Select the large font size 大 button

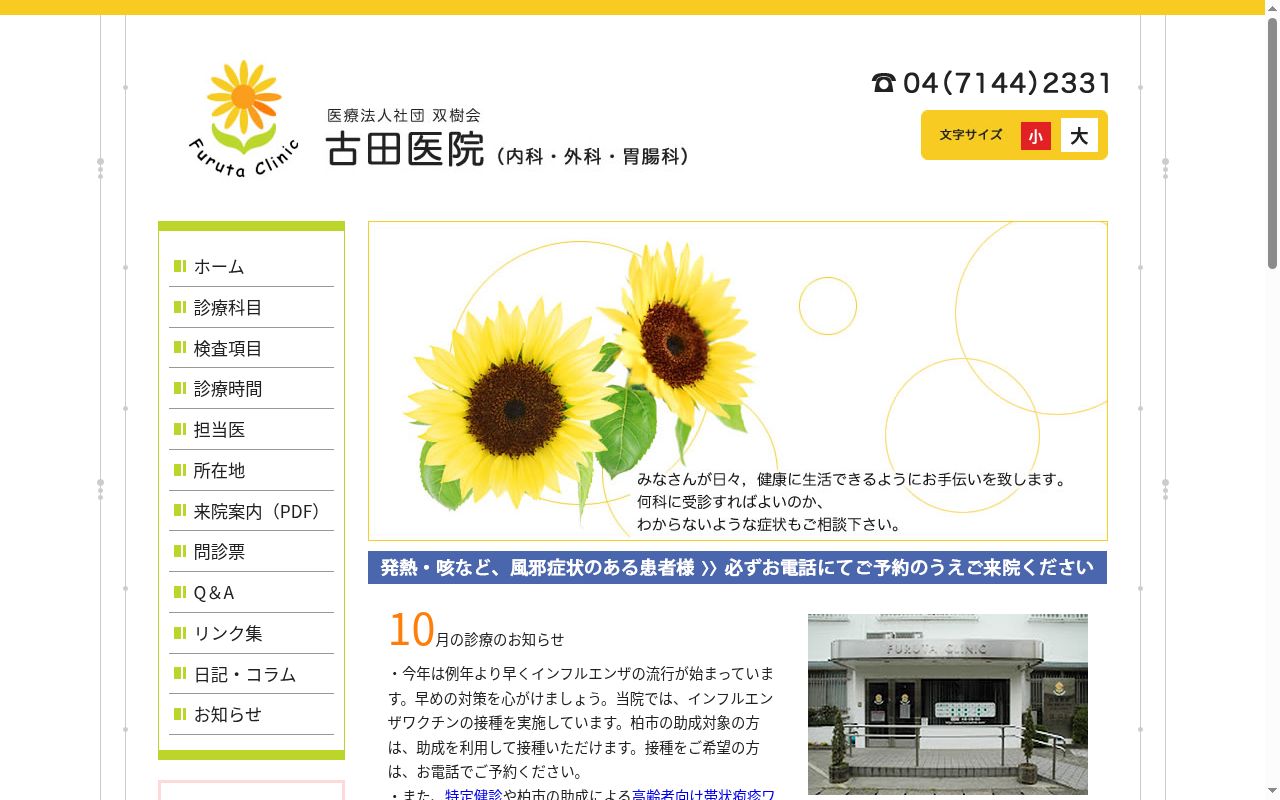click(1079, 136)
